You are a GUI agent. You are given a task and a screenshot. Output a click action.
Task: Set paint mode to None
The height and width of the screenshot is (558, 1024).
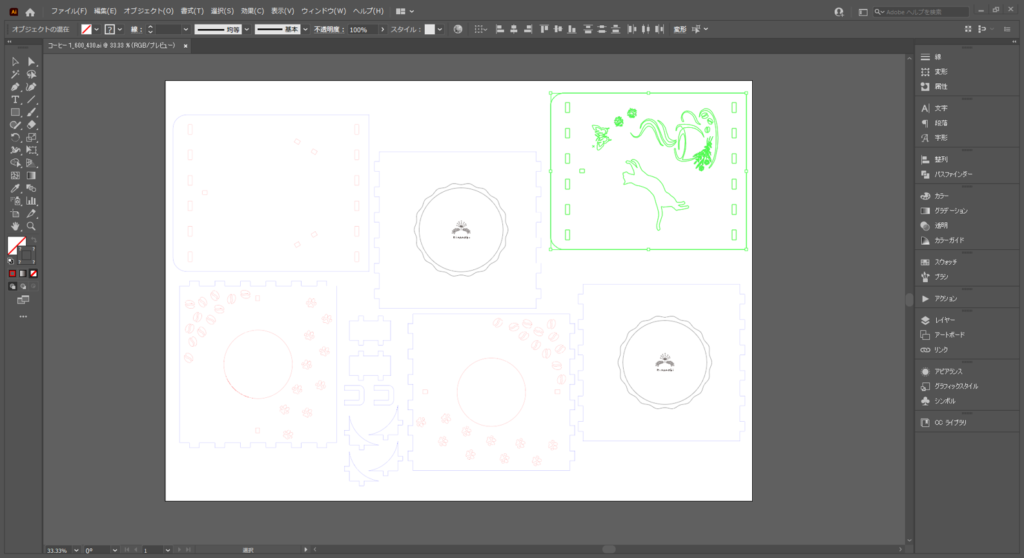coord(34,273)
